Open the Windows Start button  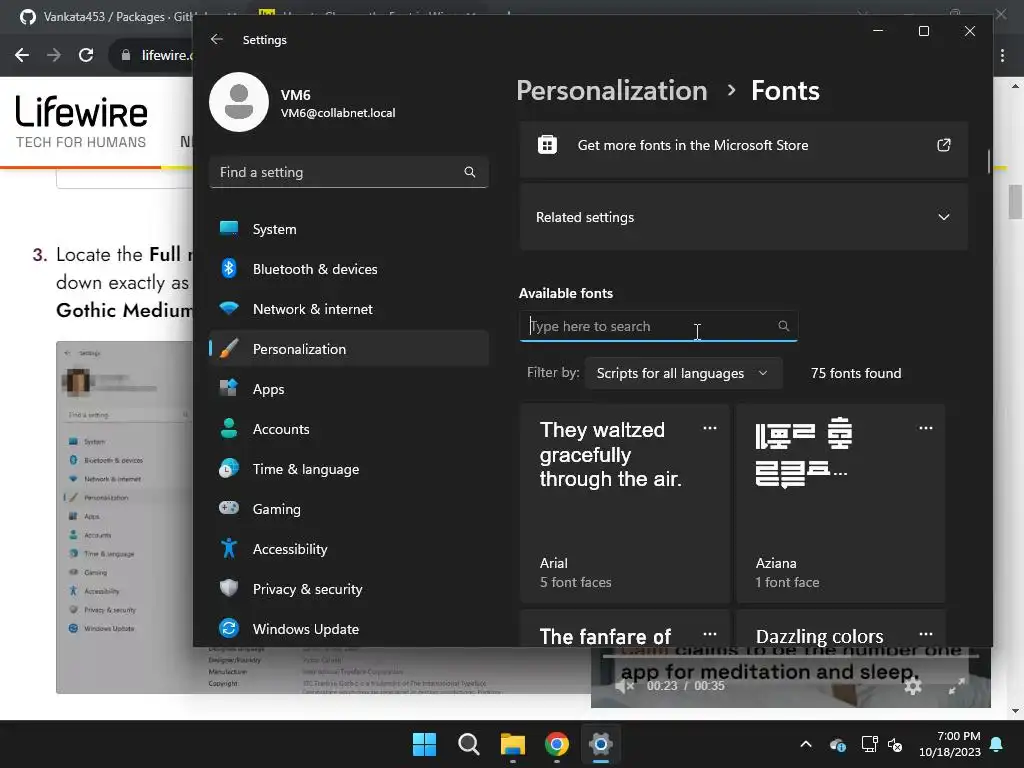(424, 744)
